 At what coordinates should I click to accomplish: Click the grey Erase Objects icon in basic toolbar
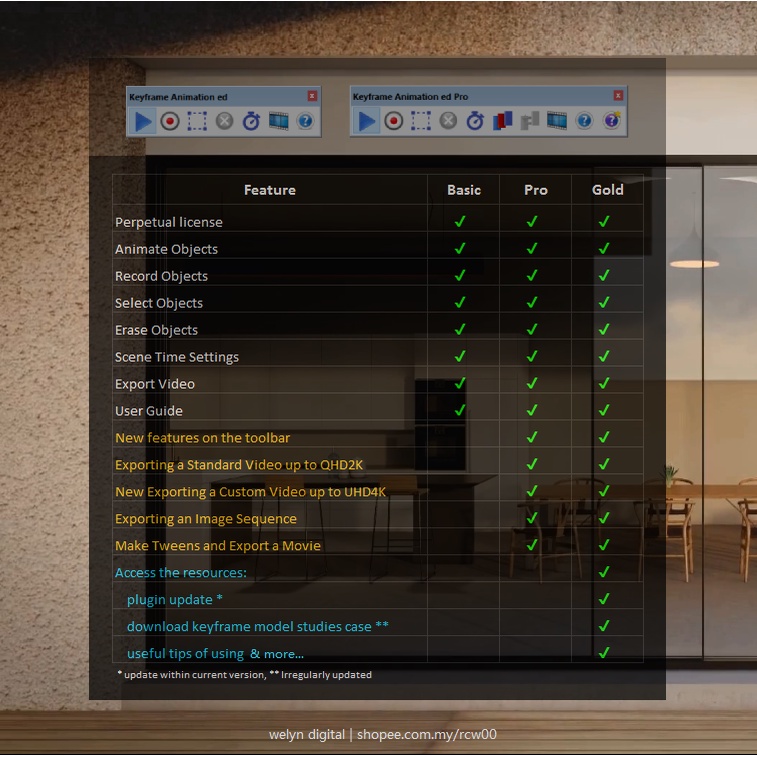[224, 121]
